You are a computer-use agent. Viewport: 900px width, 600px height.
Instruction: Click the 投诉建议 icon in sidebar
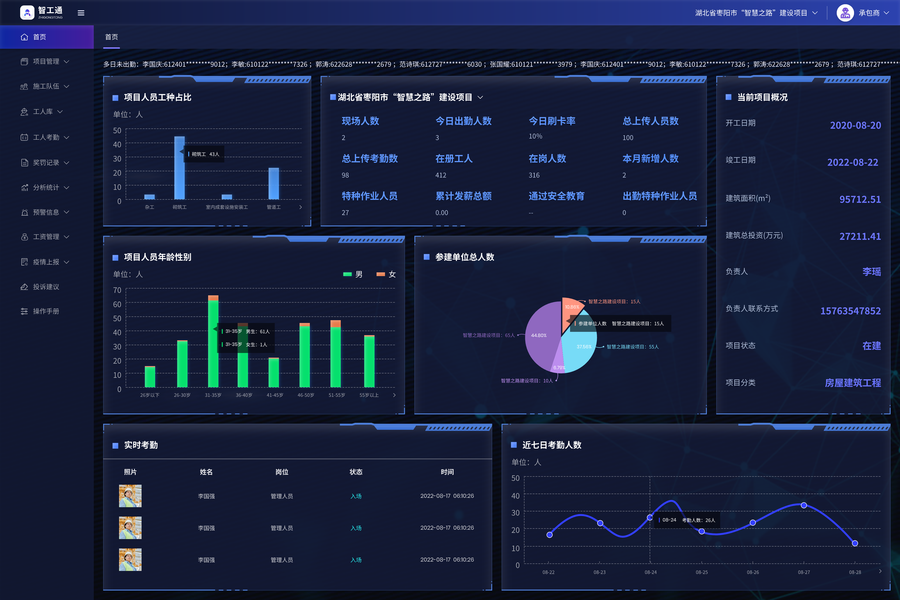coord(24,287)
